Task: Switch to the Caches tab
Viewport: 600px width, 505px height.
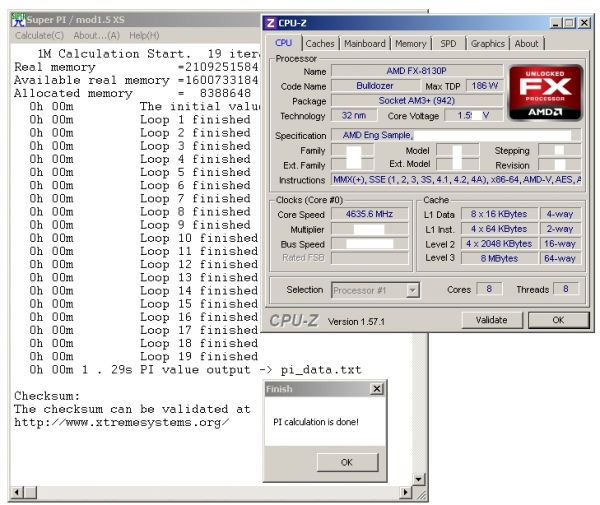Action: pos(320,44)
